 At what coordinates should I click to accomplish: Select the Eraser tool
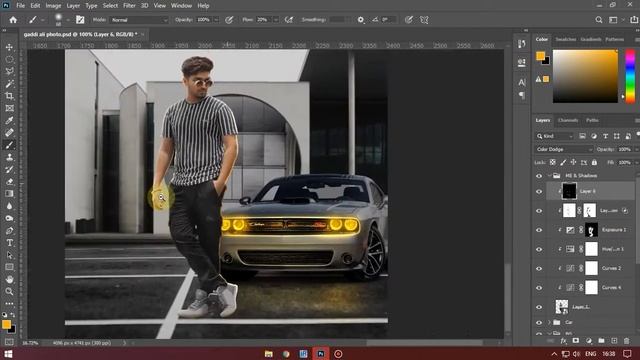(9, 182)
